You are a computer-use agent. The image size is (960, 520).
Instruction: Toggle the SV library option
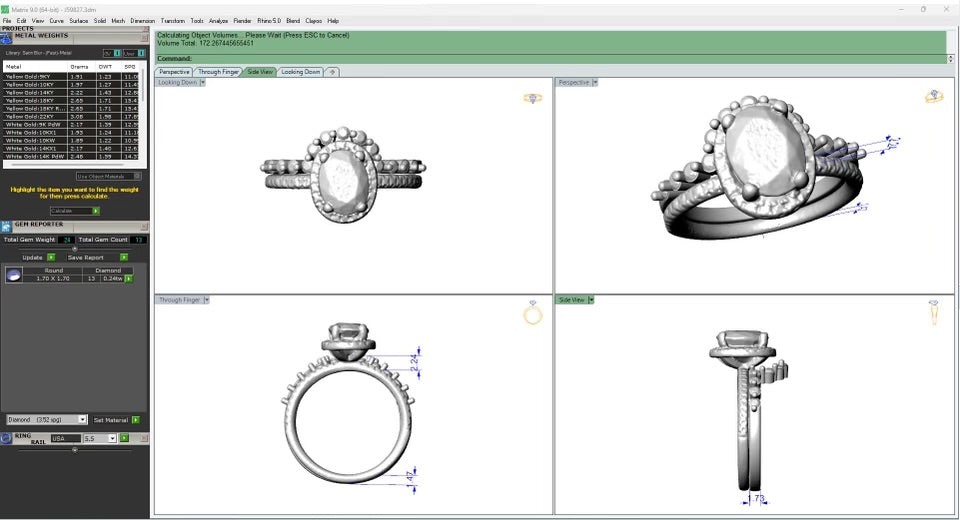pyautogui.click(x=116, y=53)
